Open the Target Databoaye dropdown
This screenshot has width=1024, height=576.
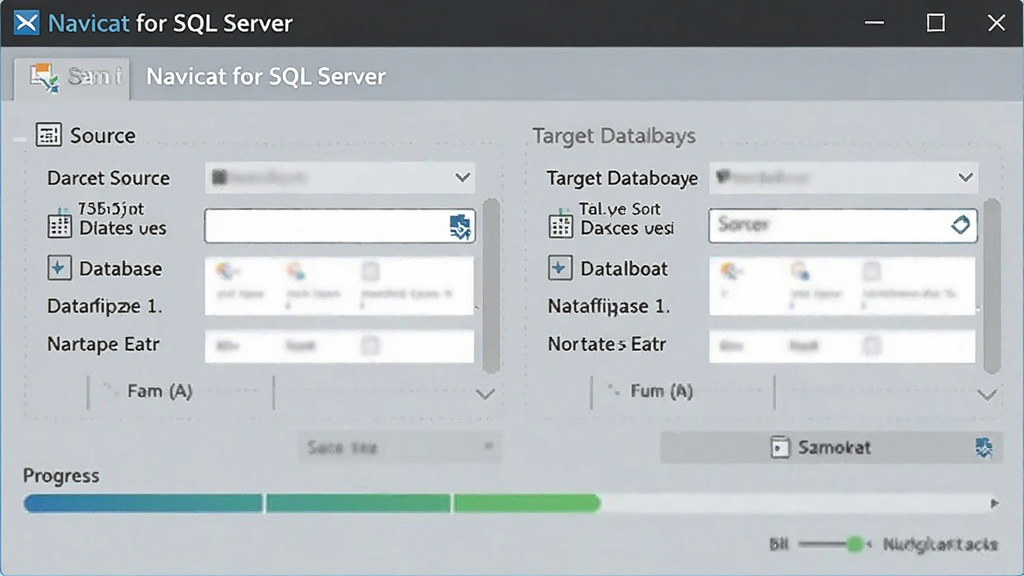pyautogui.click(x=843, y=178)
